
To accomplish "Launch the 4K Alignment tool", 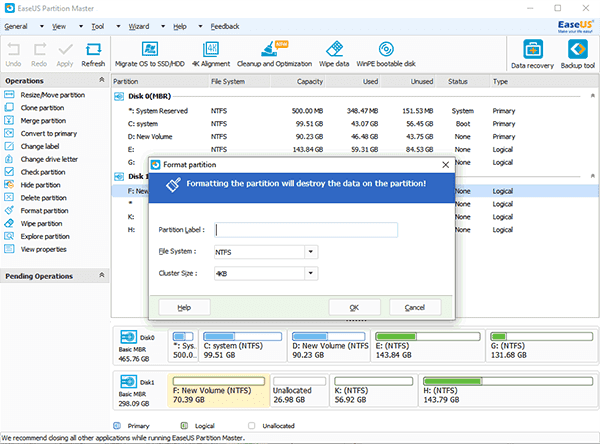I will tap(211, 54).
